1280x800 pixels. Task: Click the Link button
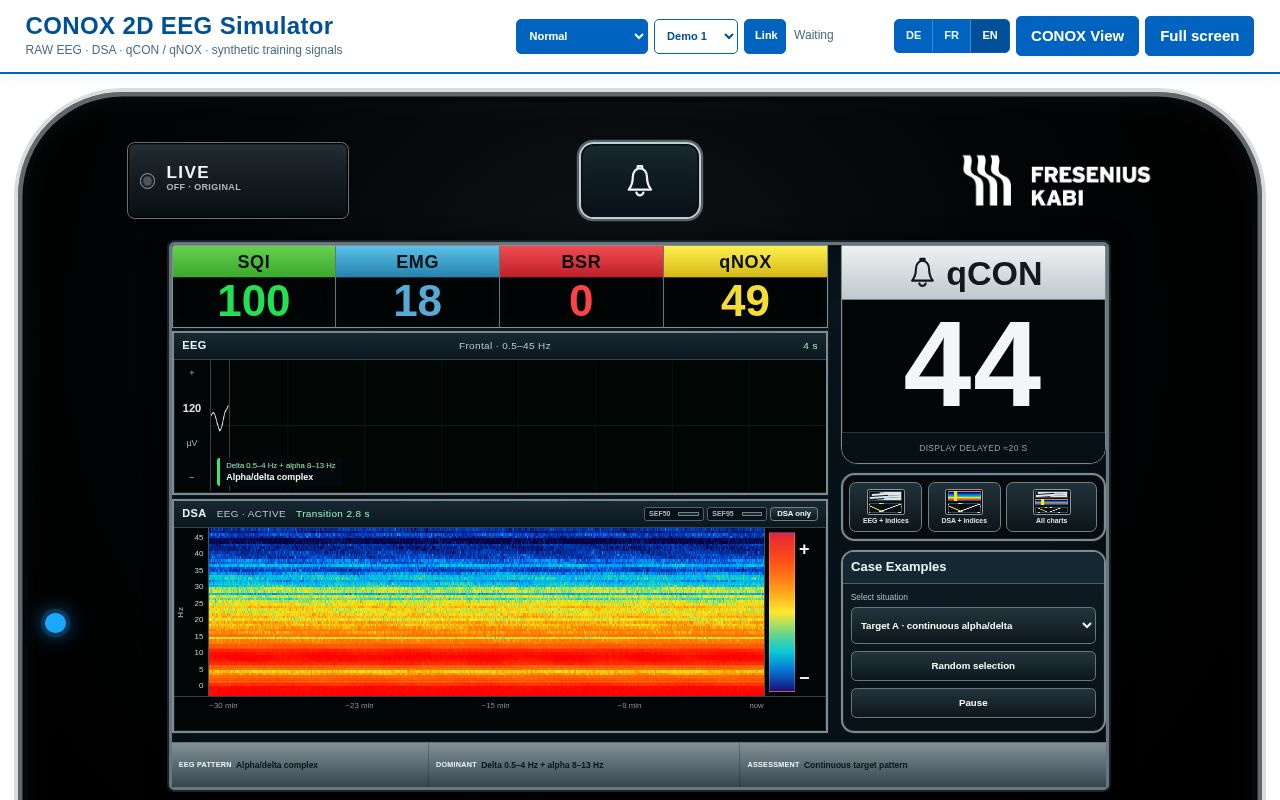(765, 36)
